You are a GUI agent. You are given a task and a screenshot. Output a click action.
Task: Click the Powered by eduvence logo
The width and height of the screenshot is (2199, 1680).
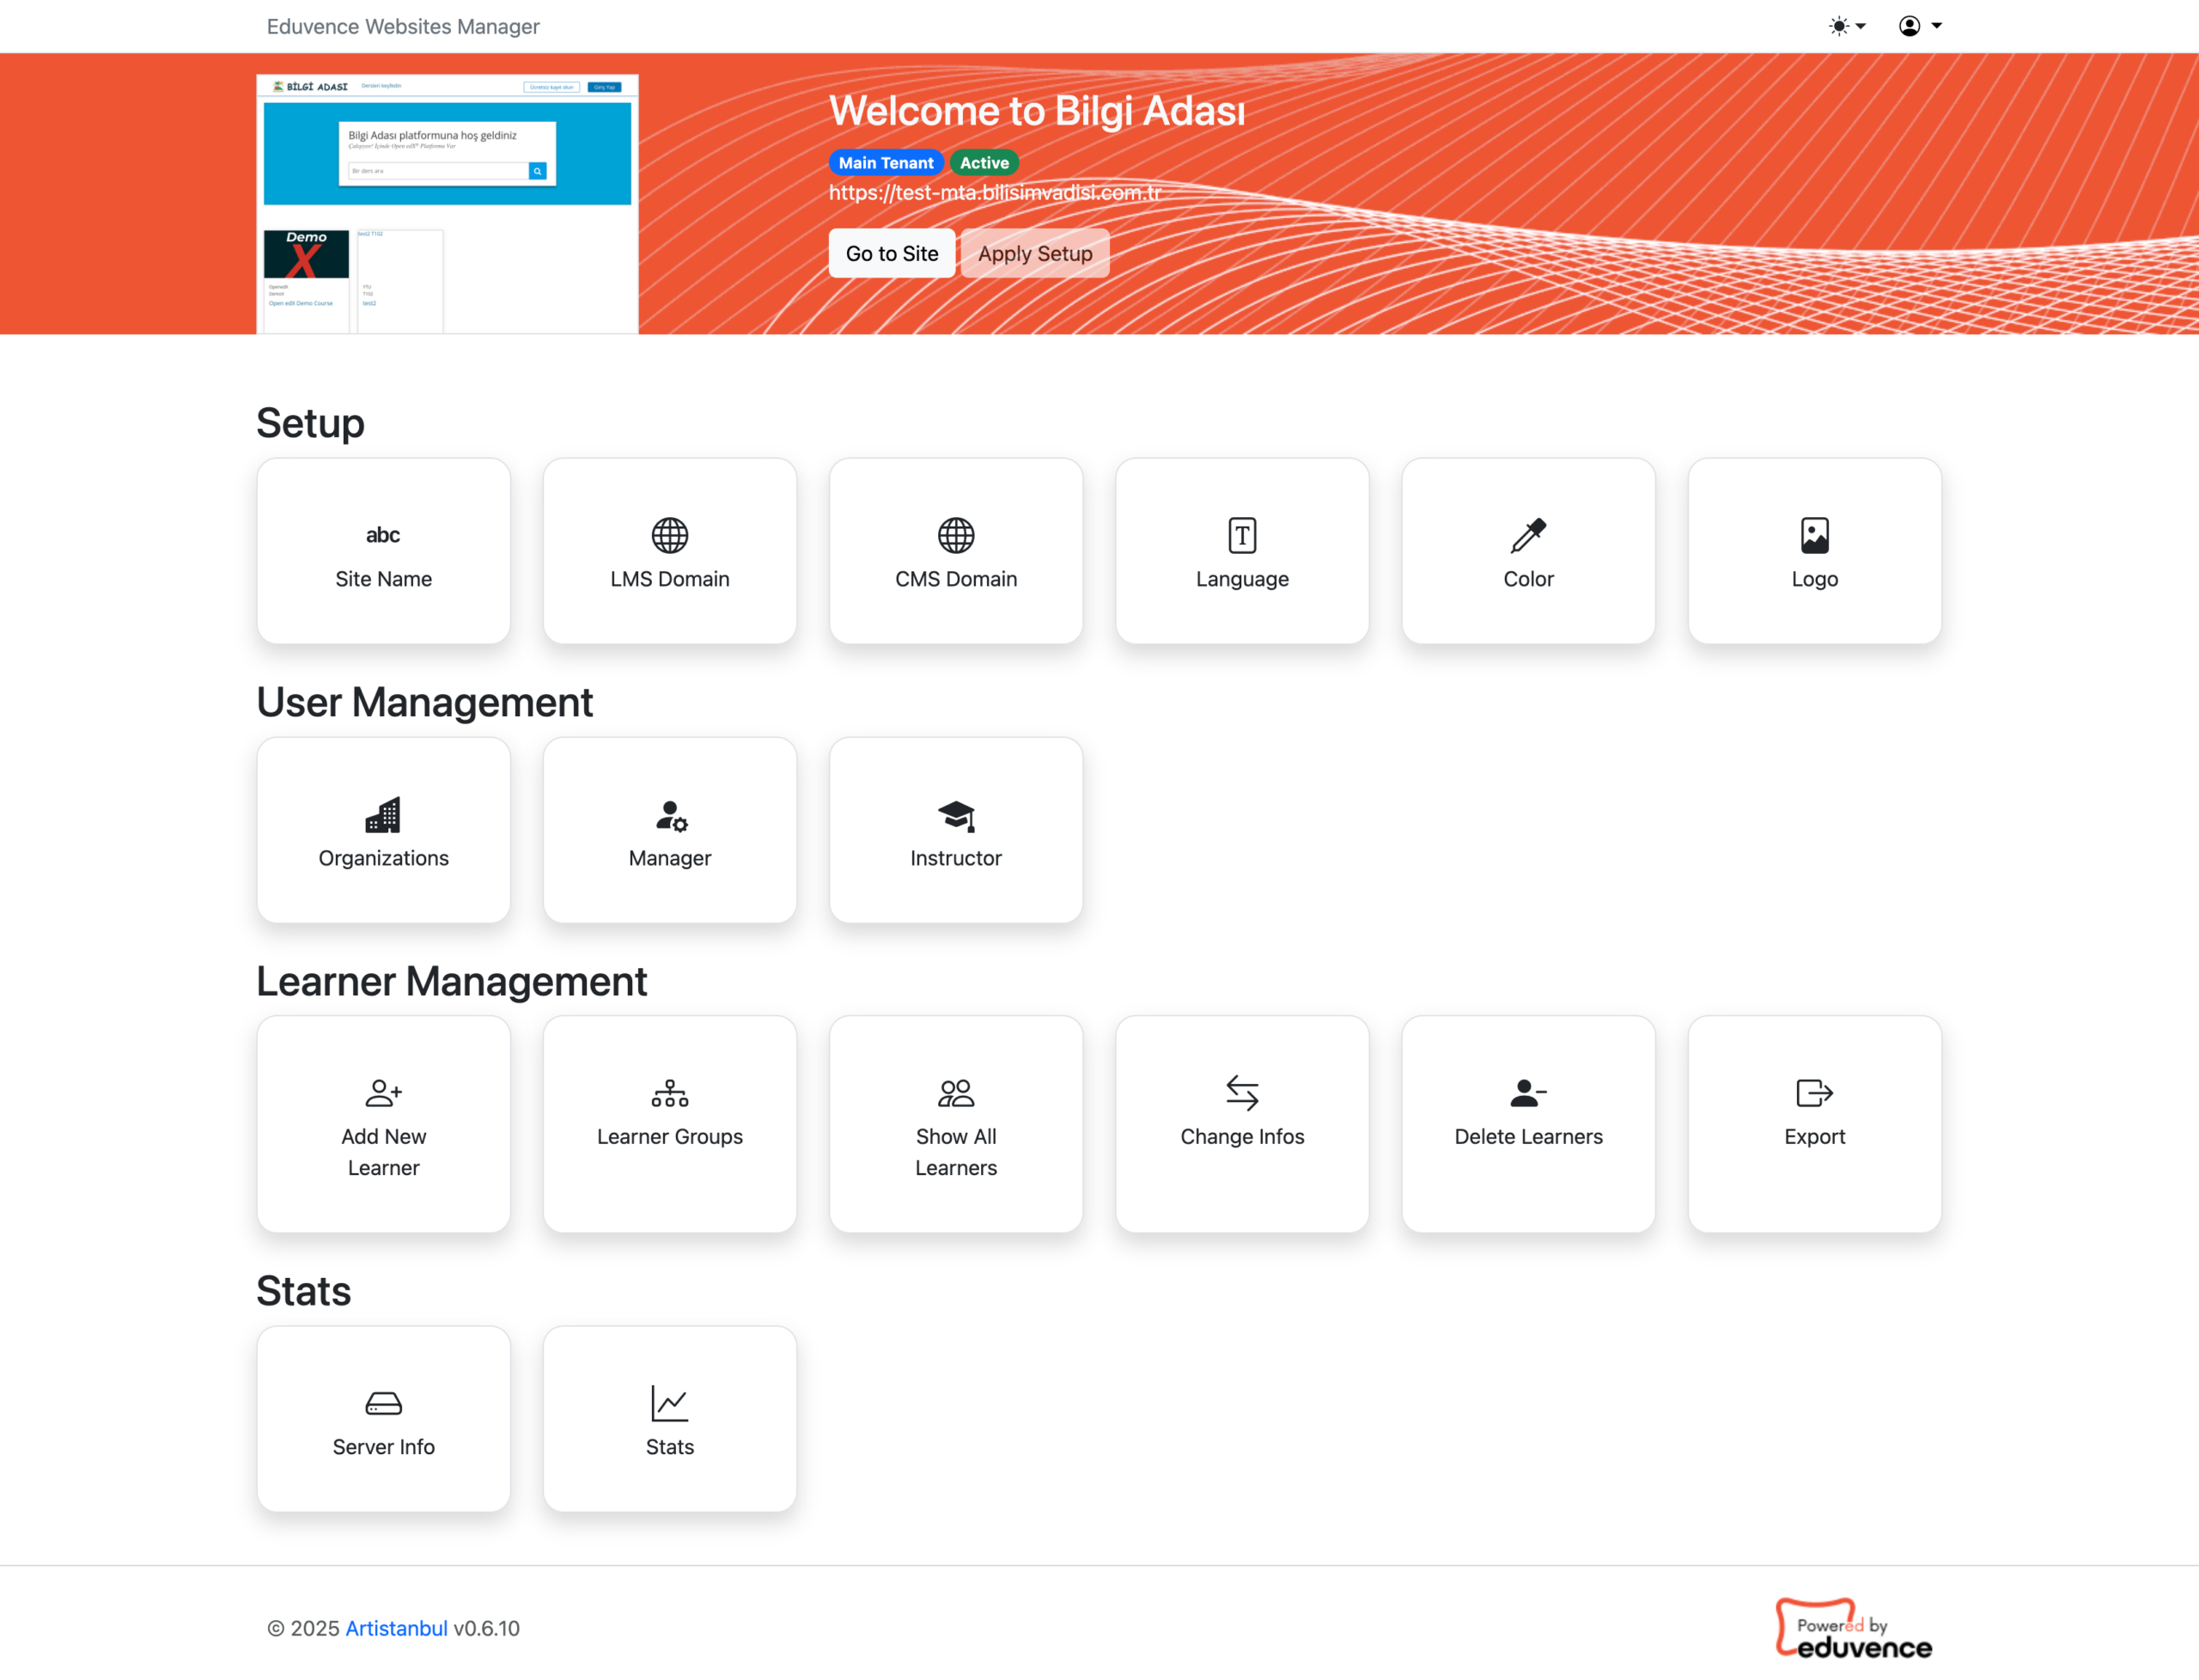pyautogui.click(x=1853, y=1628)
